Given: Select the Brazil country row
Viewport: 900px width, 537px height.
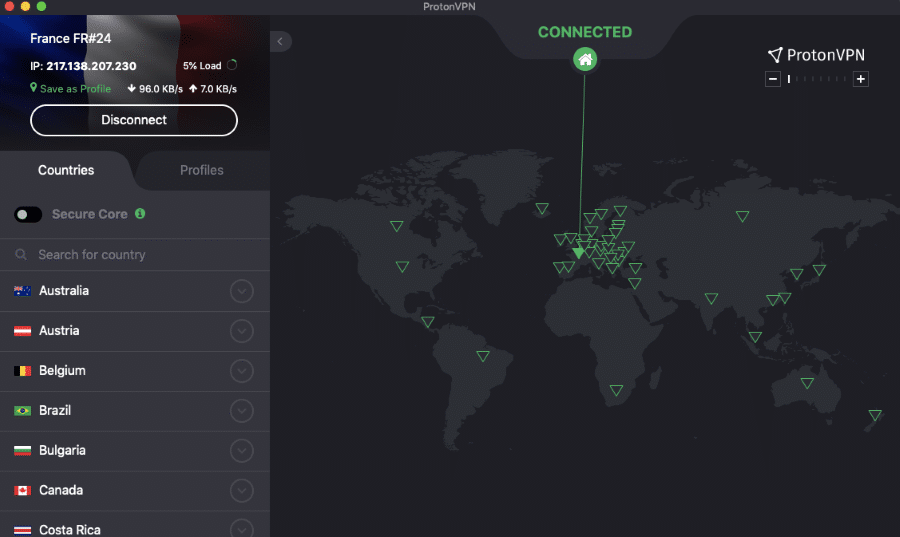Looking at the screenshot, I should pos(135,411).
